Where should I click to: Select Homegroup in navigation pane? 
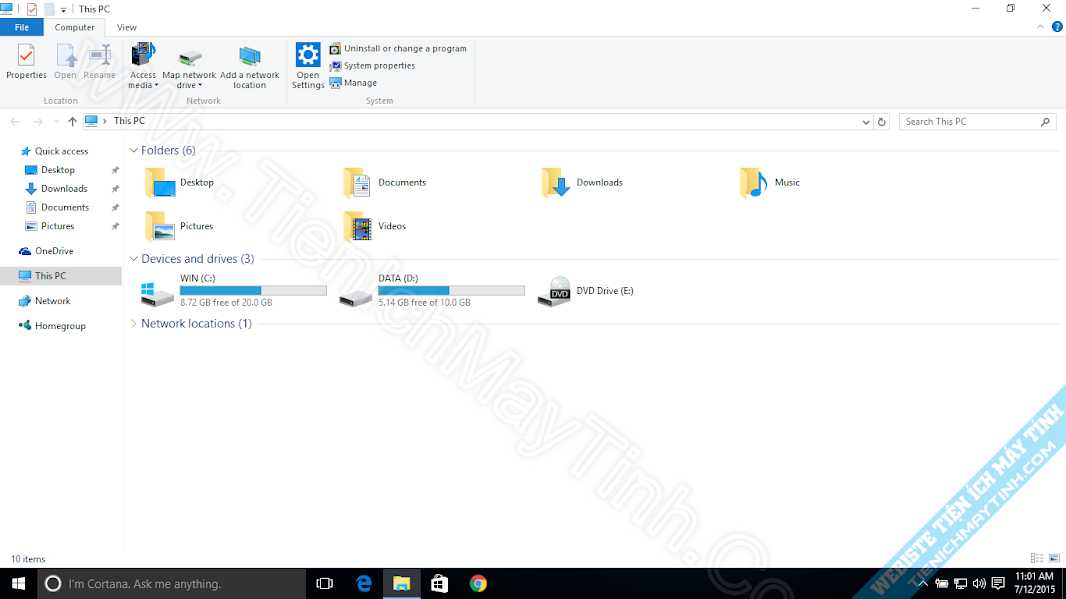click(x=60, y=326)
